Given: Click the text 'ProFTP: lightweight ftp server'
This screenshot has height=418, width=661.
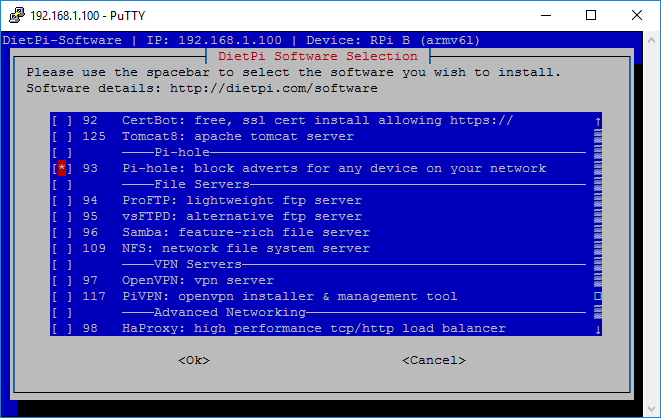Looking at the screenshot, I should [x=242, y=201].
